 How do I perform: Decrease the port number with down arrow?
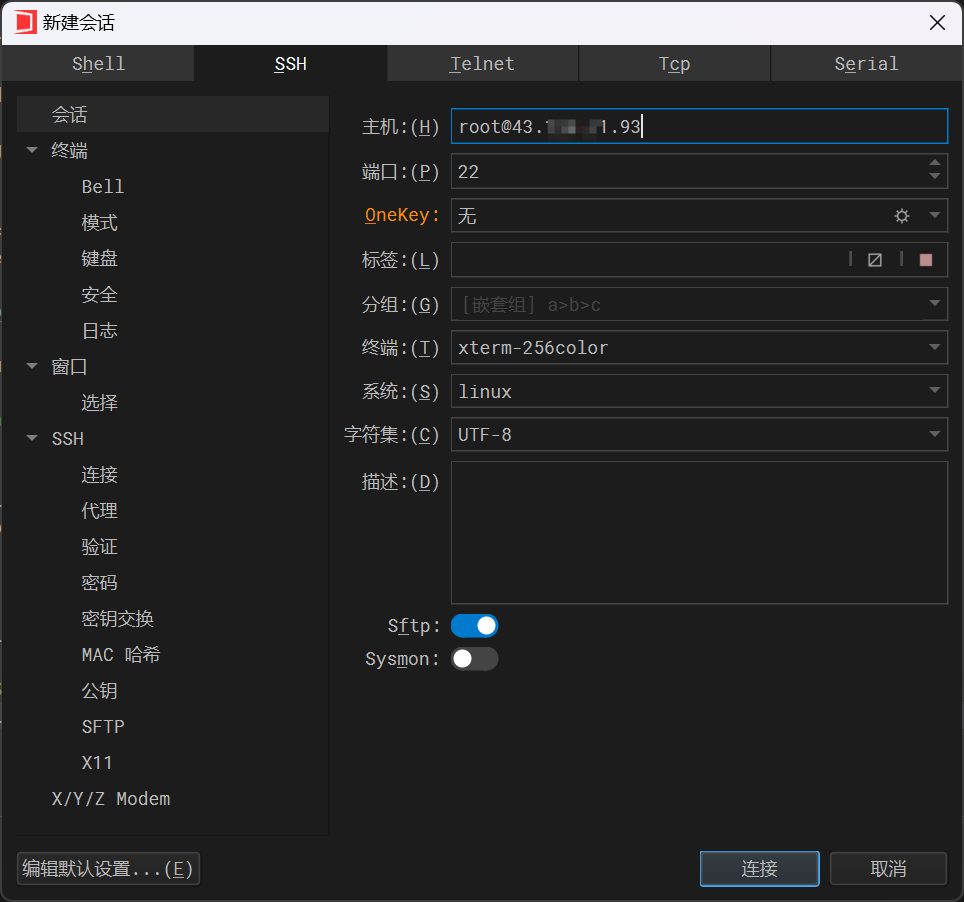click(934, 176)
